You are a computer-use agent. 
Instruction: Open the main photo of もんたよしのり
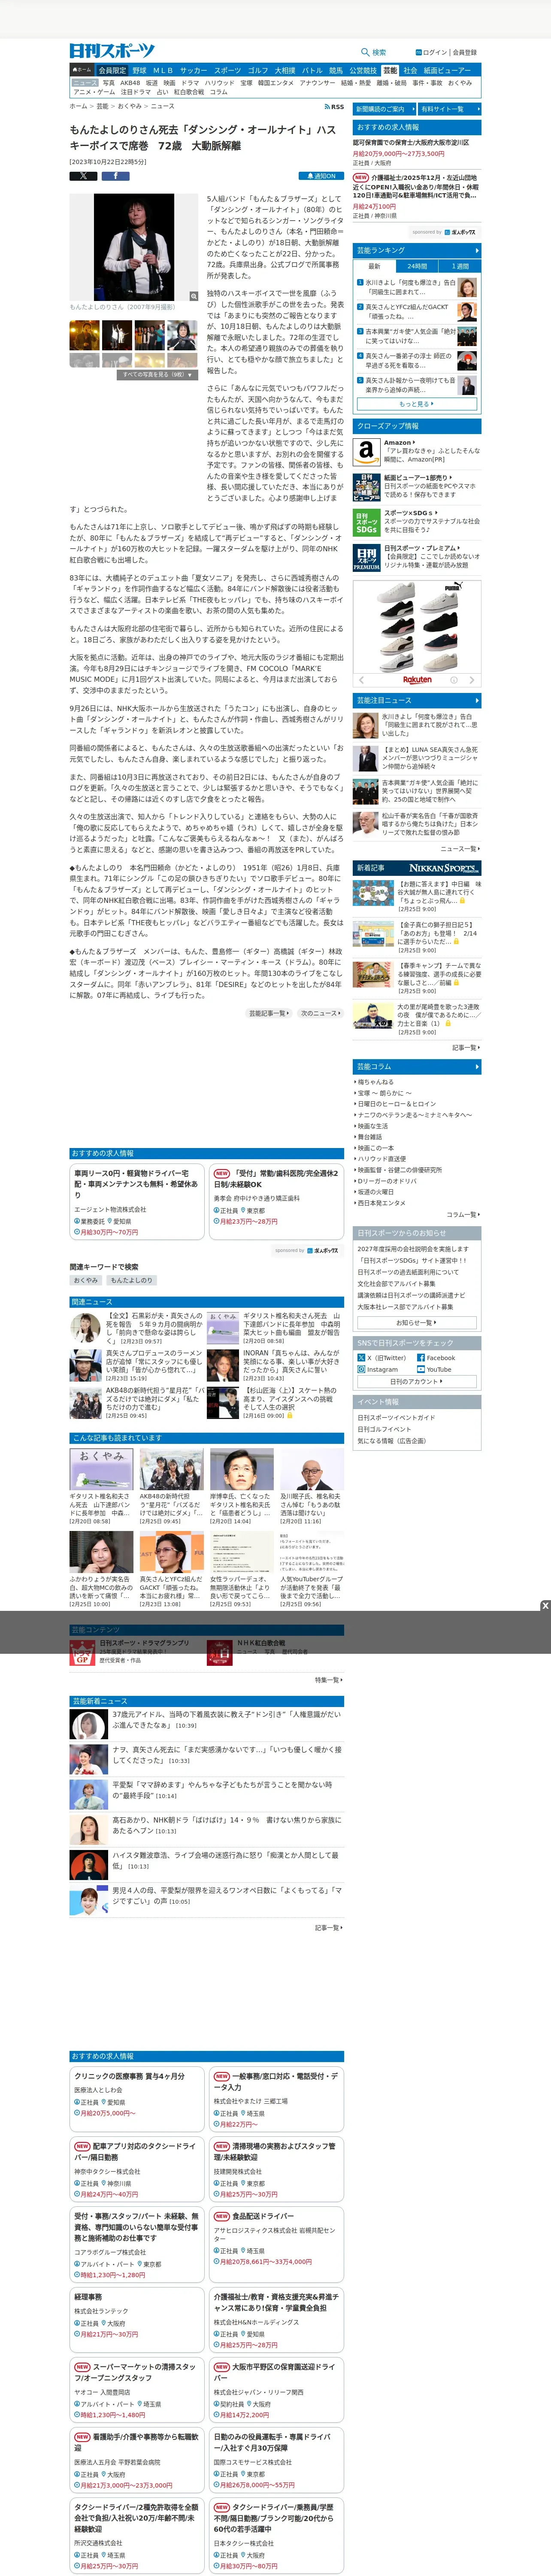point(134,247)
